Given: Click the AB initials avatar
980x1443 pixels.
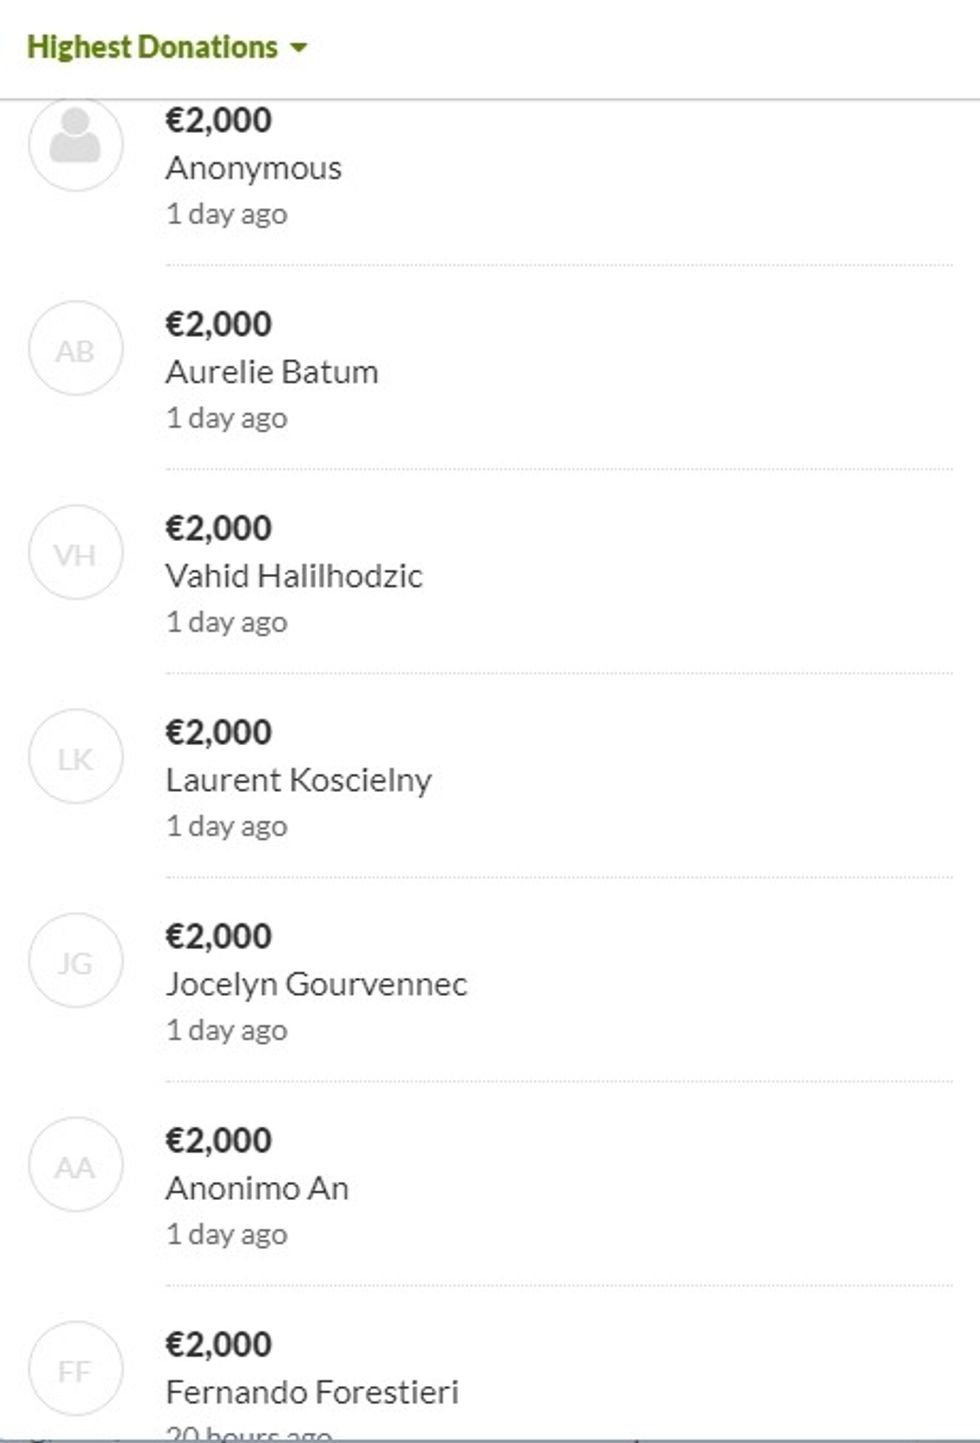Looking at the screenshot, I should click(76, 349).
